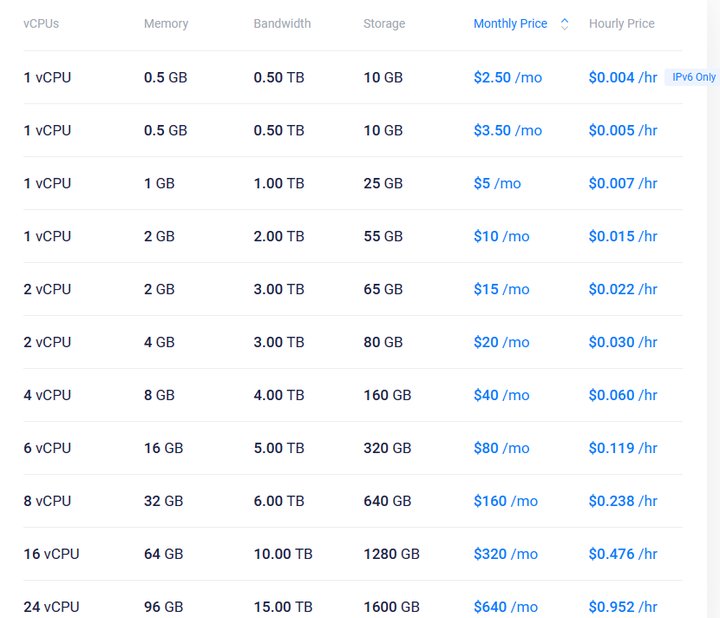Select the 8 vCPU row
This screenshot has height=618, width=720.
click(353, 501)
